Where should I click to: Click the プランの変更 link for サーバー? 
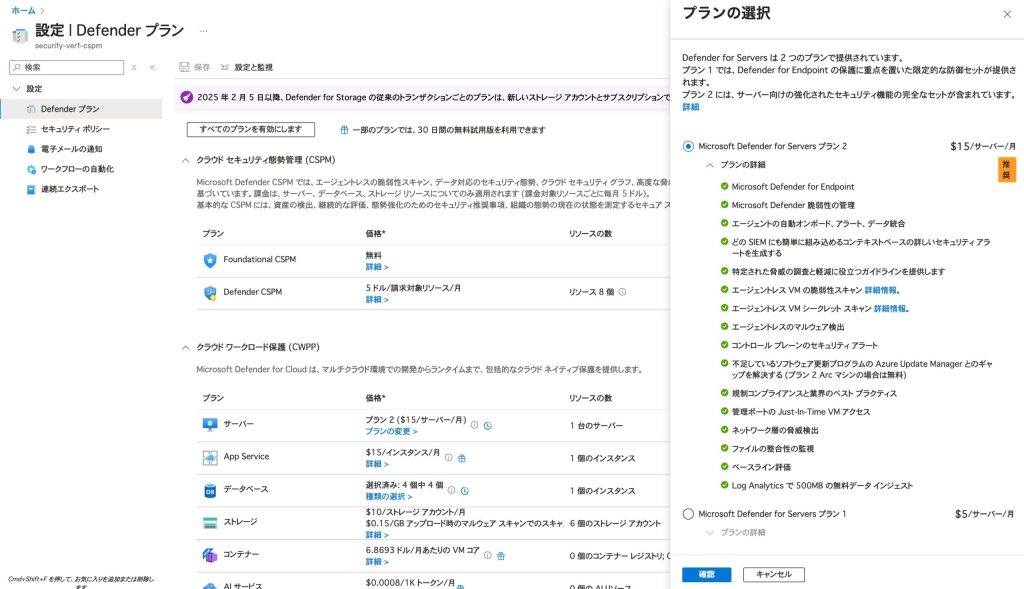tap(392, 431)
